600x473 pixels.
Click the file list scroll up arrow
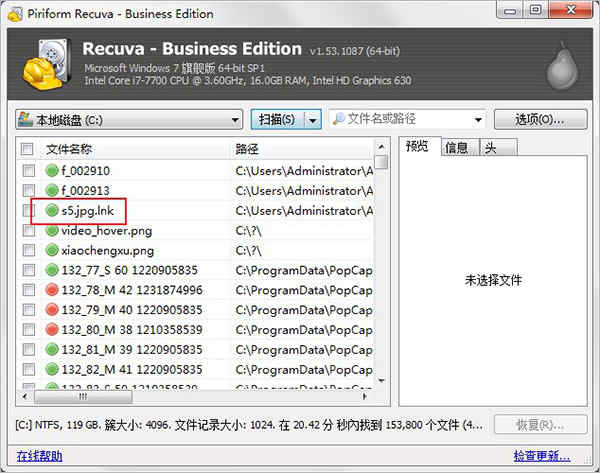pos(381,147)
